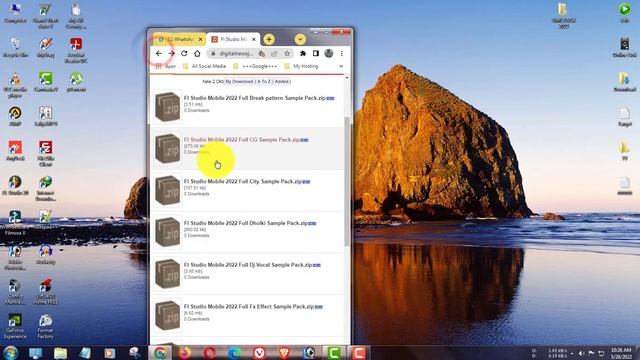Image resolution: width=640 pixels, height=360 pixels.
Task: Click the digitalnewsj address bar
Action: click(235, 53)
